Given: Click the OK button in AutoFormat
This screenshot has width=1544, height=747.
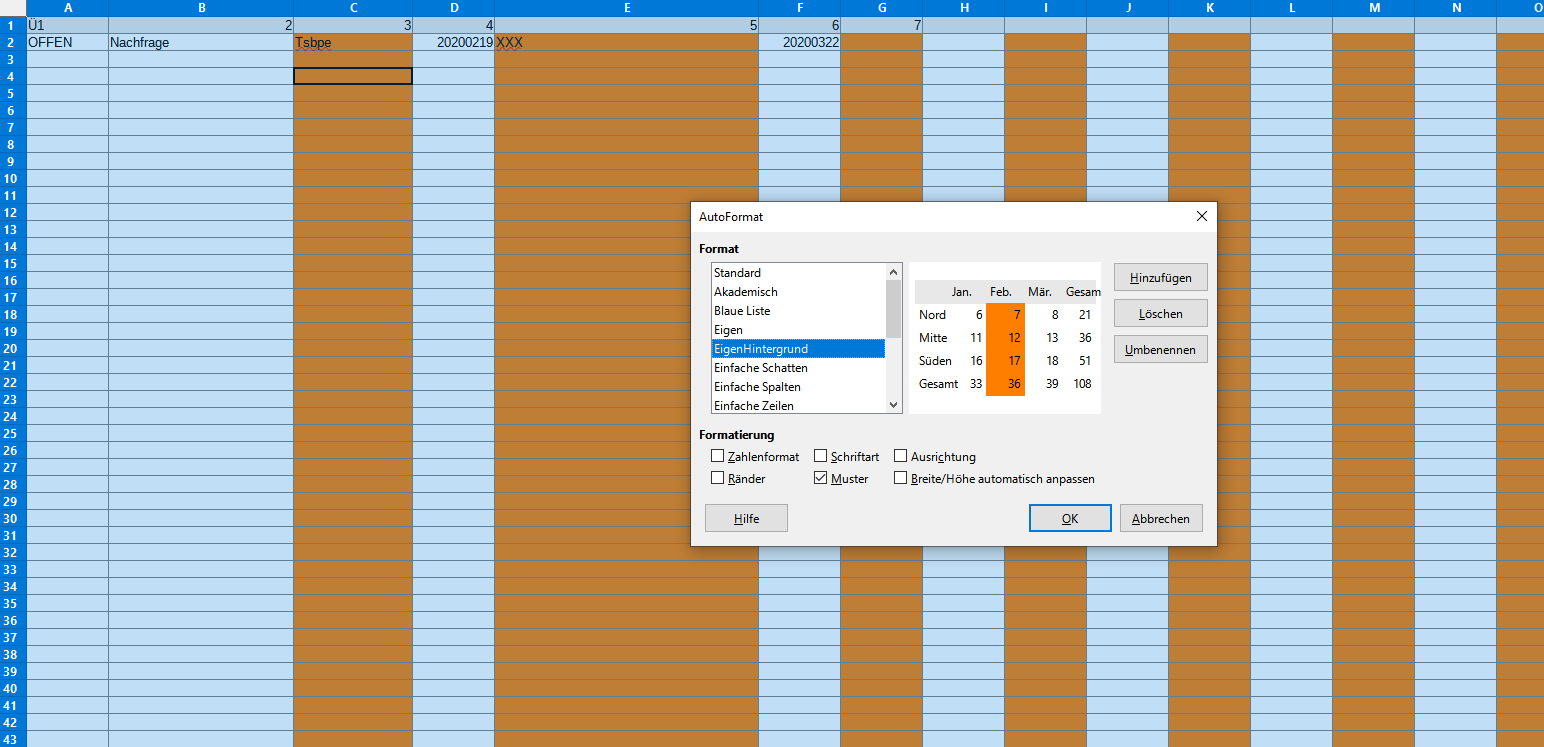Looking at the screenshot, I should point(1070,518).
